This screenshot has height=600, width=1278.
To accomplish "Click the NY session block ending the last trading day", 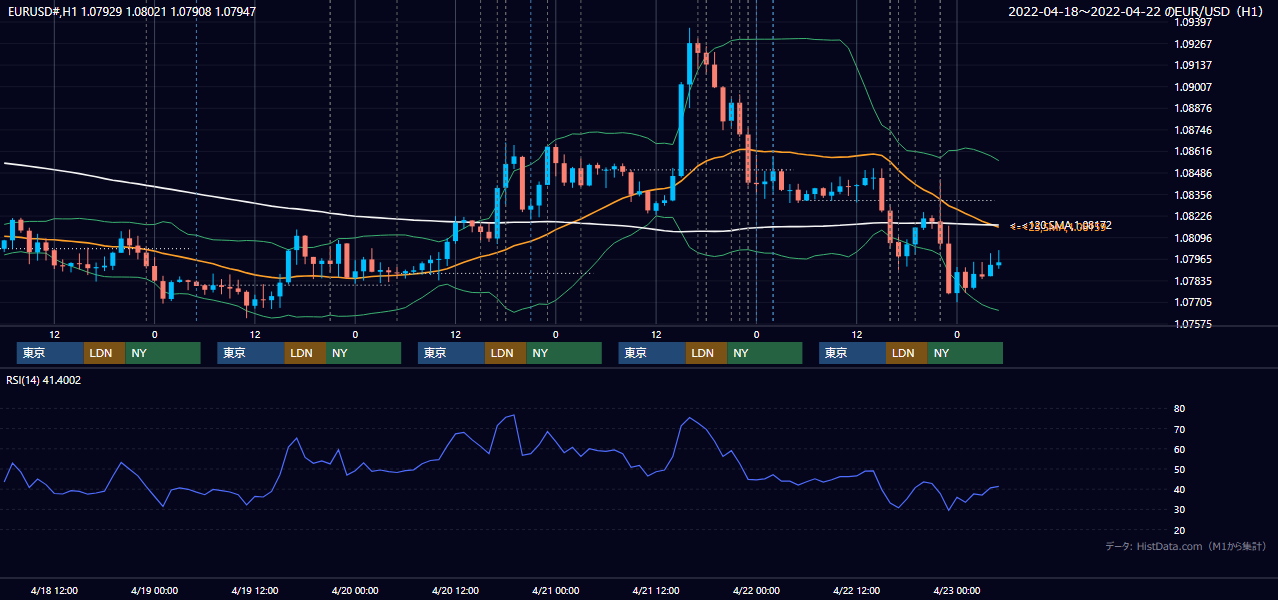I will click(964, 353).
